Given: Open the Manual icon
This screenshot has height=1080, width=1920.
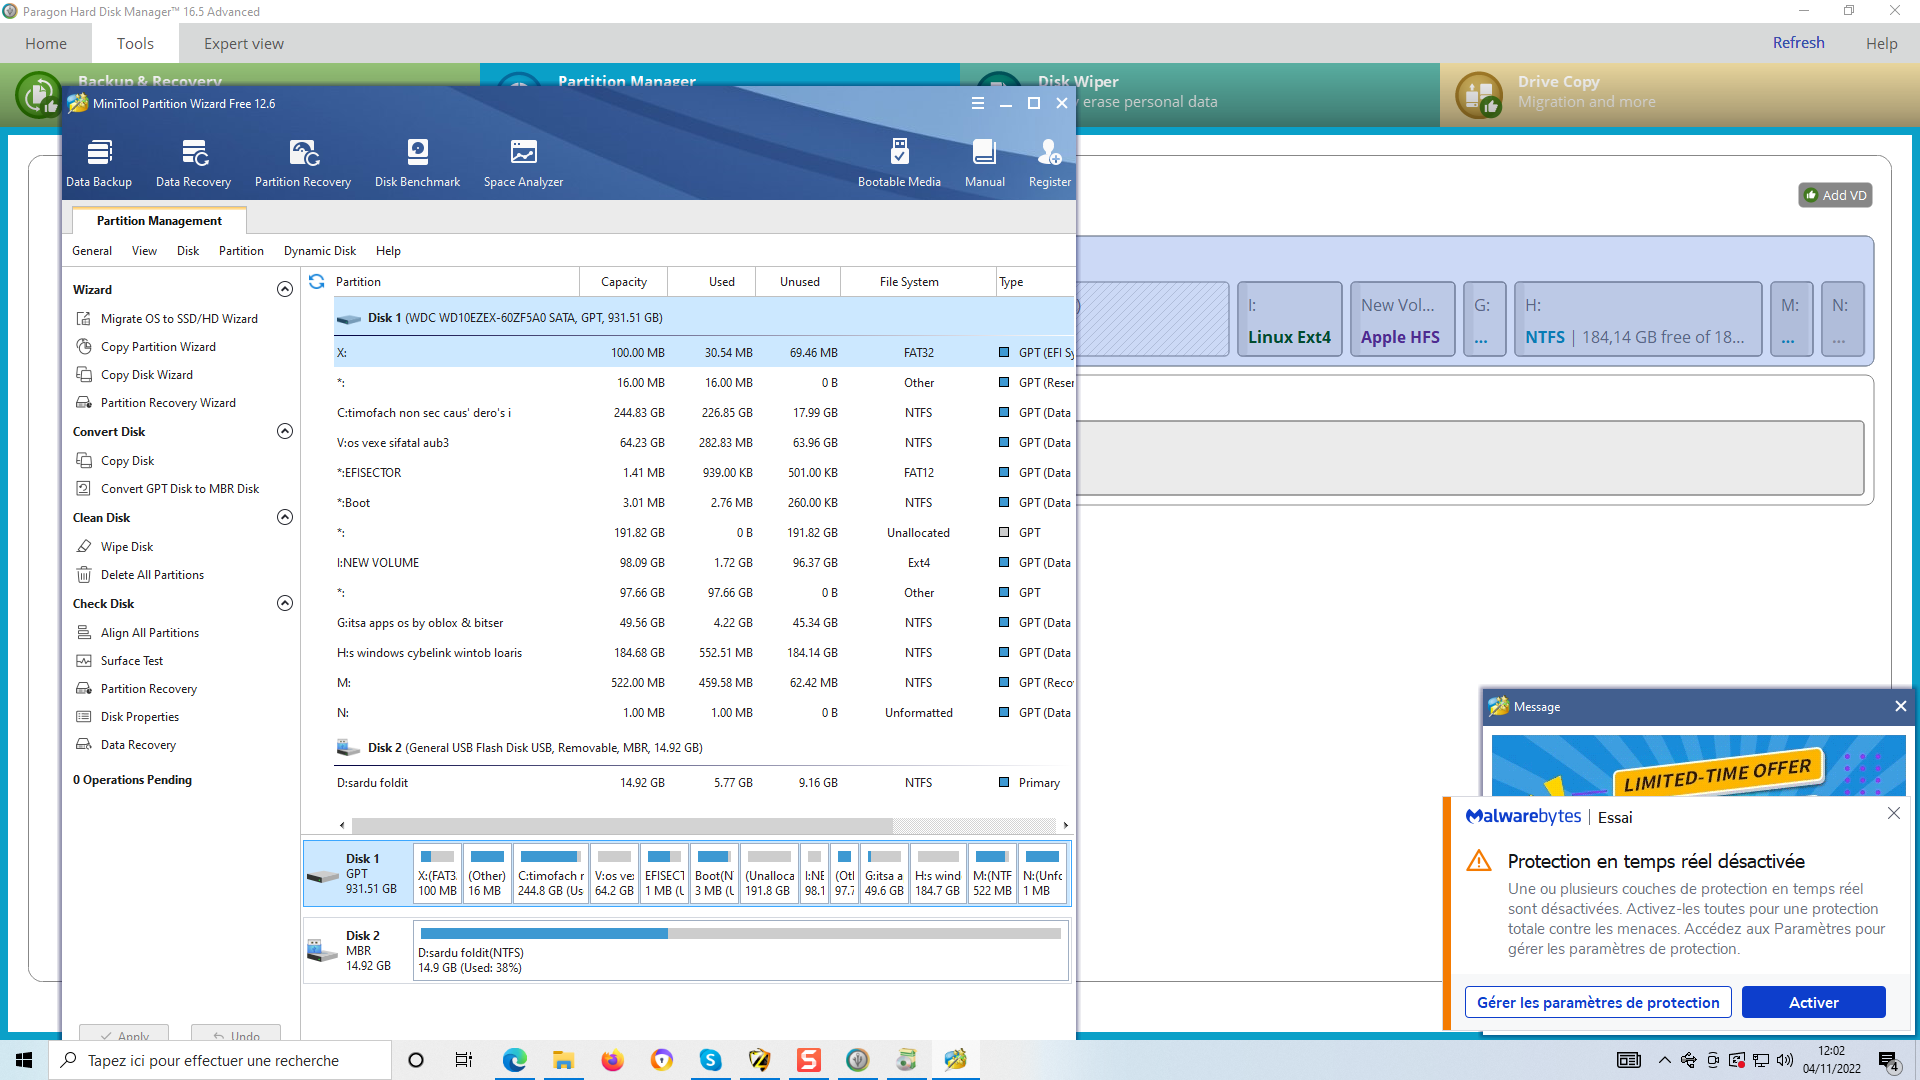Looking at the screenshot, I should pos(984,163).
